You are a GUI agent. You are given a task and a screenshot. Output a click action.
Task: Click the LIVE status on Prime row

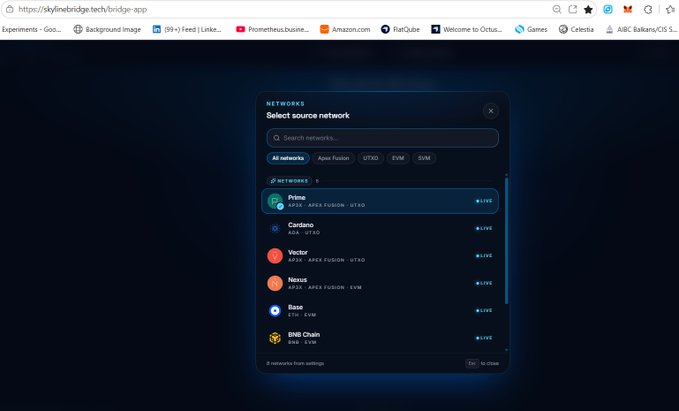[484, 201]
